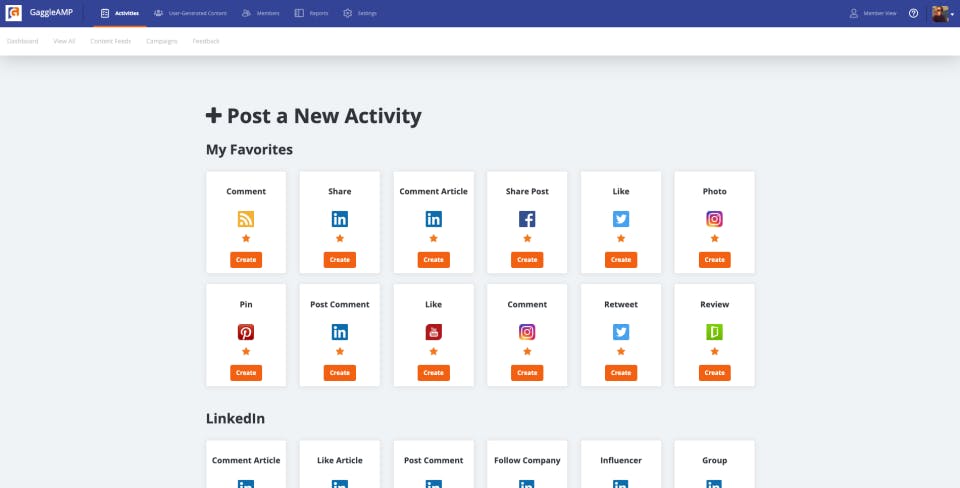Click the Pinterest icon on the Pin card

(246, 332)
